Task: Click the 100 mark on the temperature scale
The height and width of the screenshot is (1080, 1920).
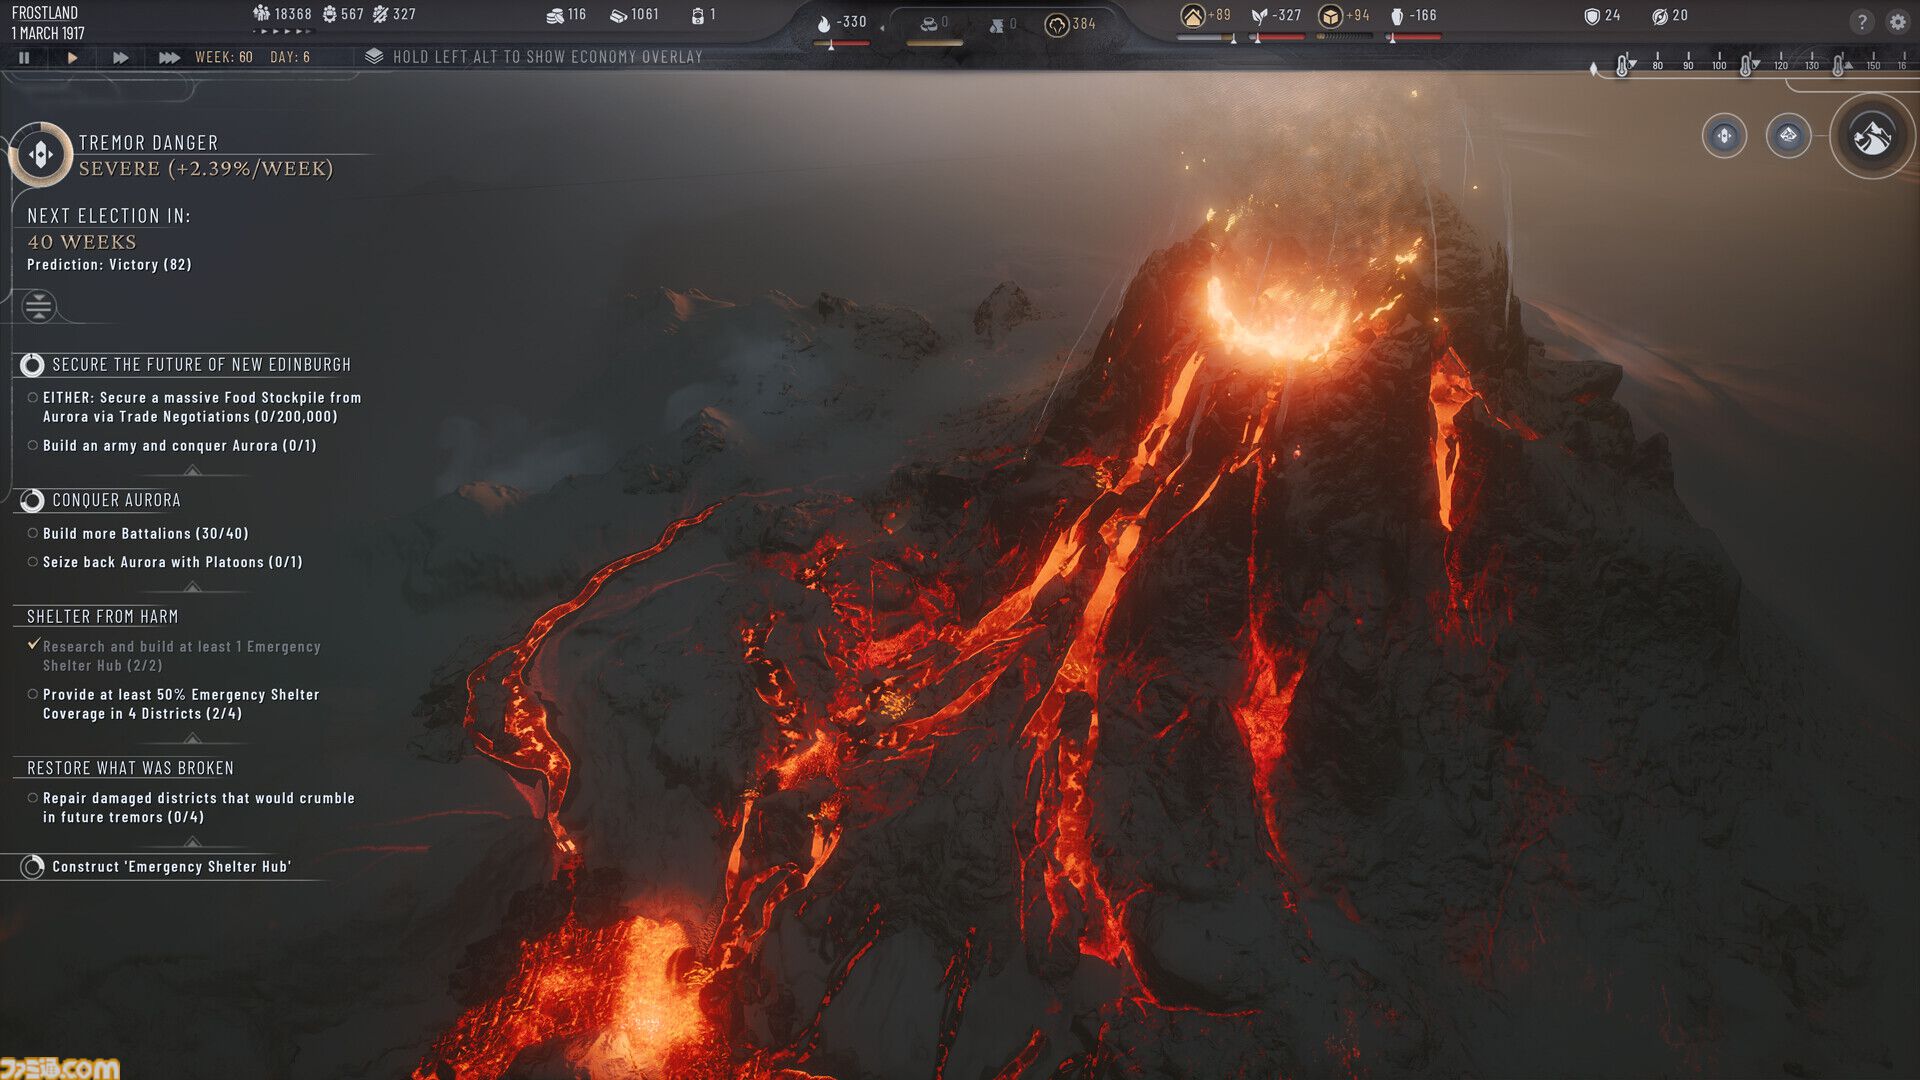Action: click(x=1719, y=62)
